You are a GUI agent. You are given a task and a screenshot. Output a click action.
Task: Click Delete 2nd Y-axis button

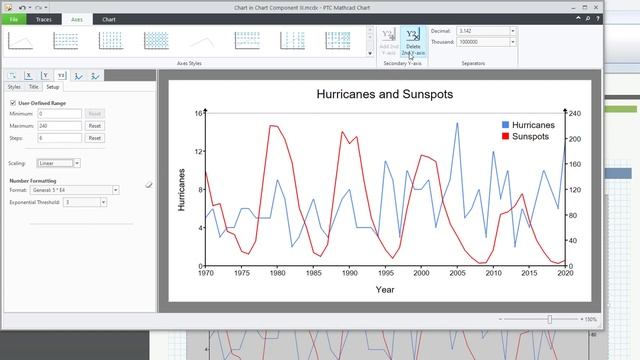[x=413, y=42]
